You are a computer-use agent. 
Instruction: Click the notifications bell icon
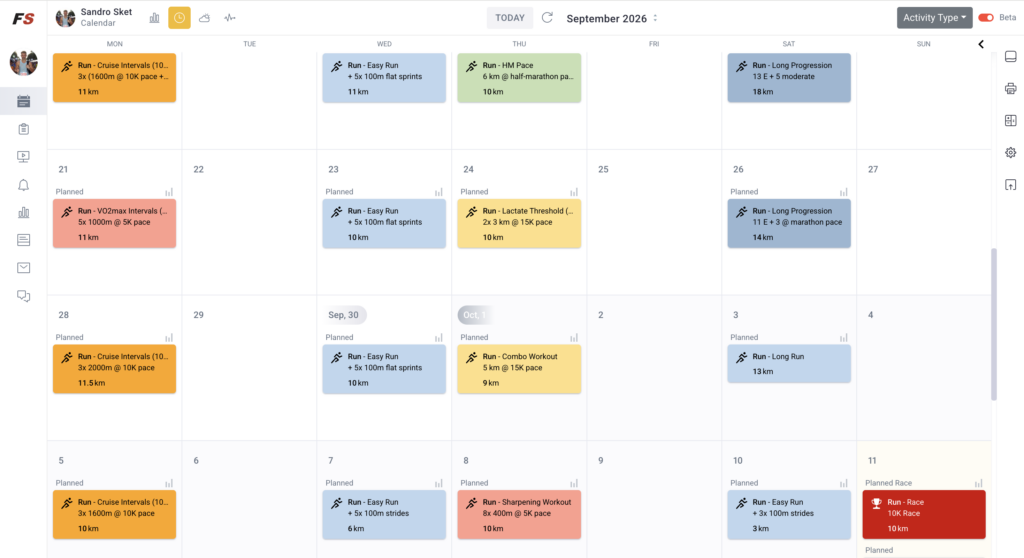pos(24,185)
